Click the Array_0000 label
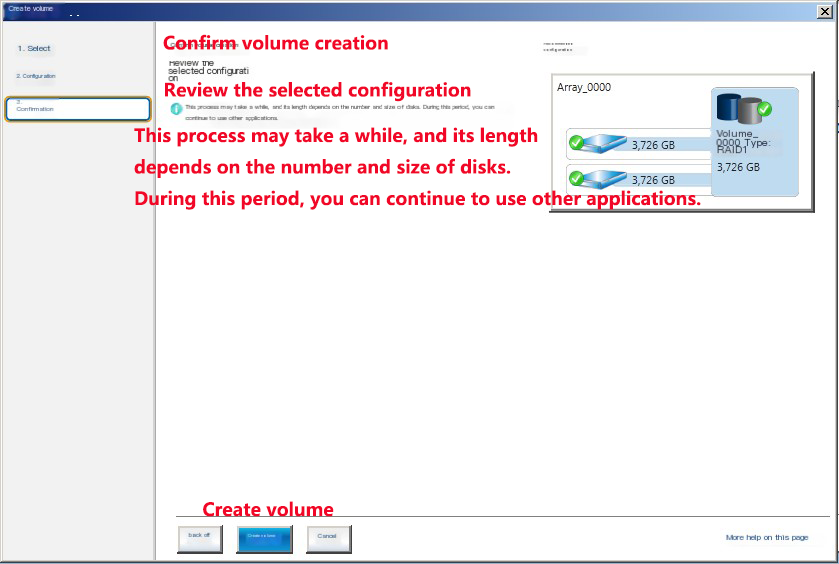Viewport: 839px width, 564px height. 584,87
